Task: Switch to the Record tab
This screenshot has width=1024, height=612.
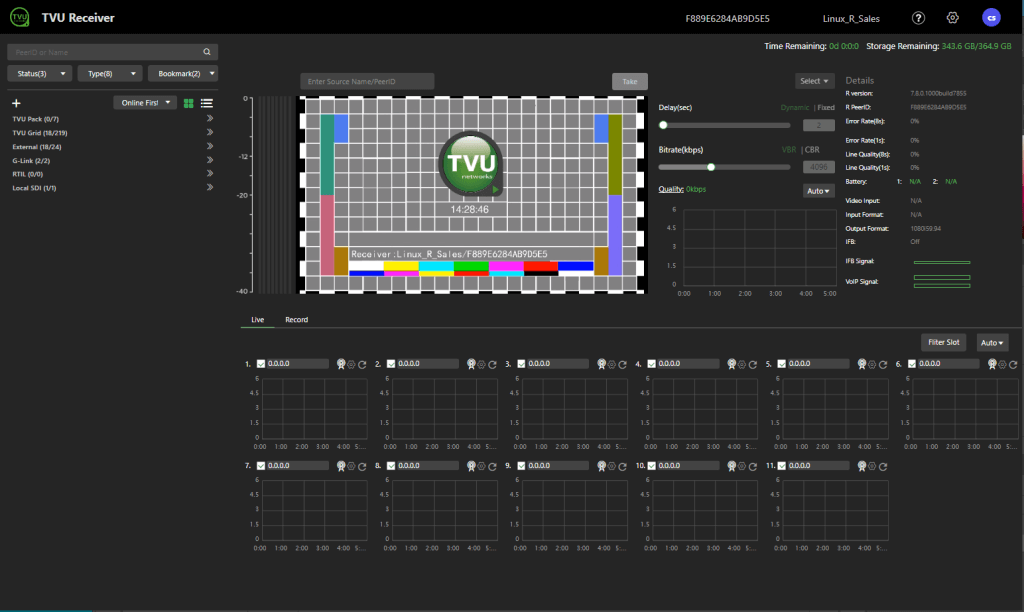Action: coord(296,319)
